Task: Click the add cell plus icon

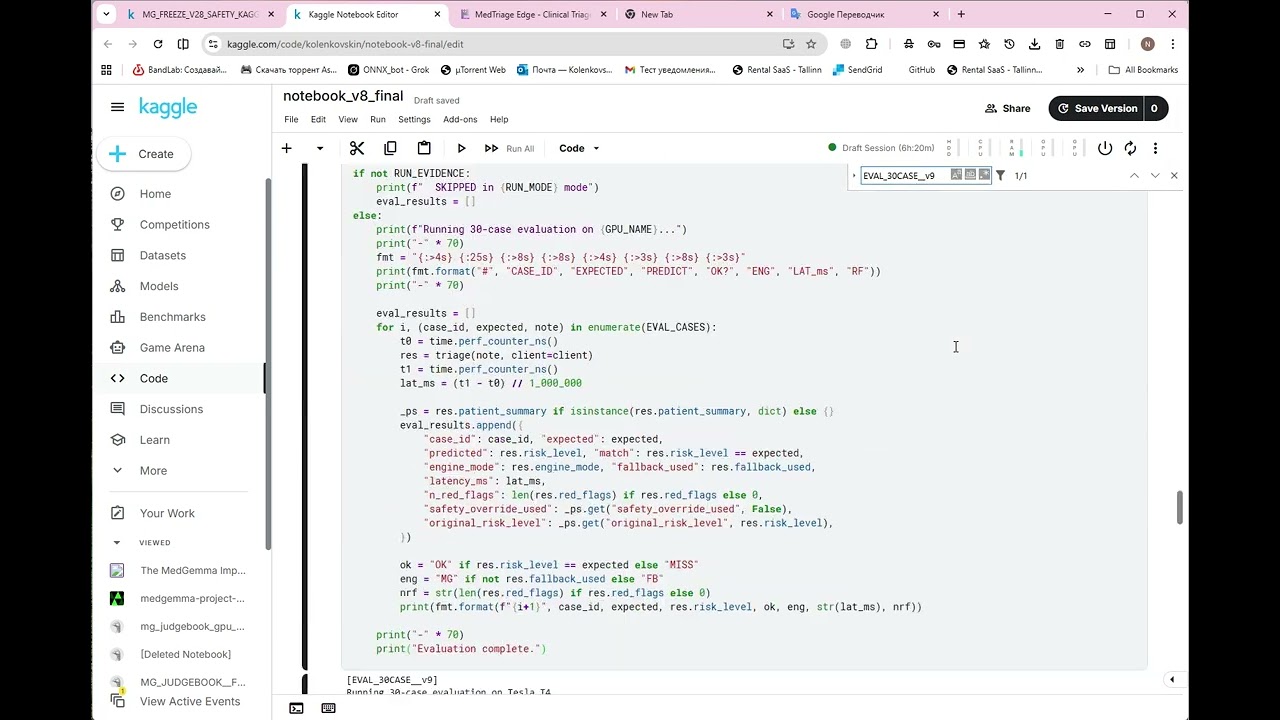Action: click(286, 148)
